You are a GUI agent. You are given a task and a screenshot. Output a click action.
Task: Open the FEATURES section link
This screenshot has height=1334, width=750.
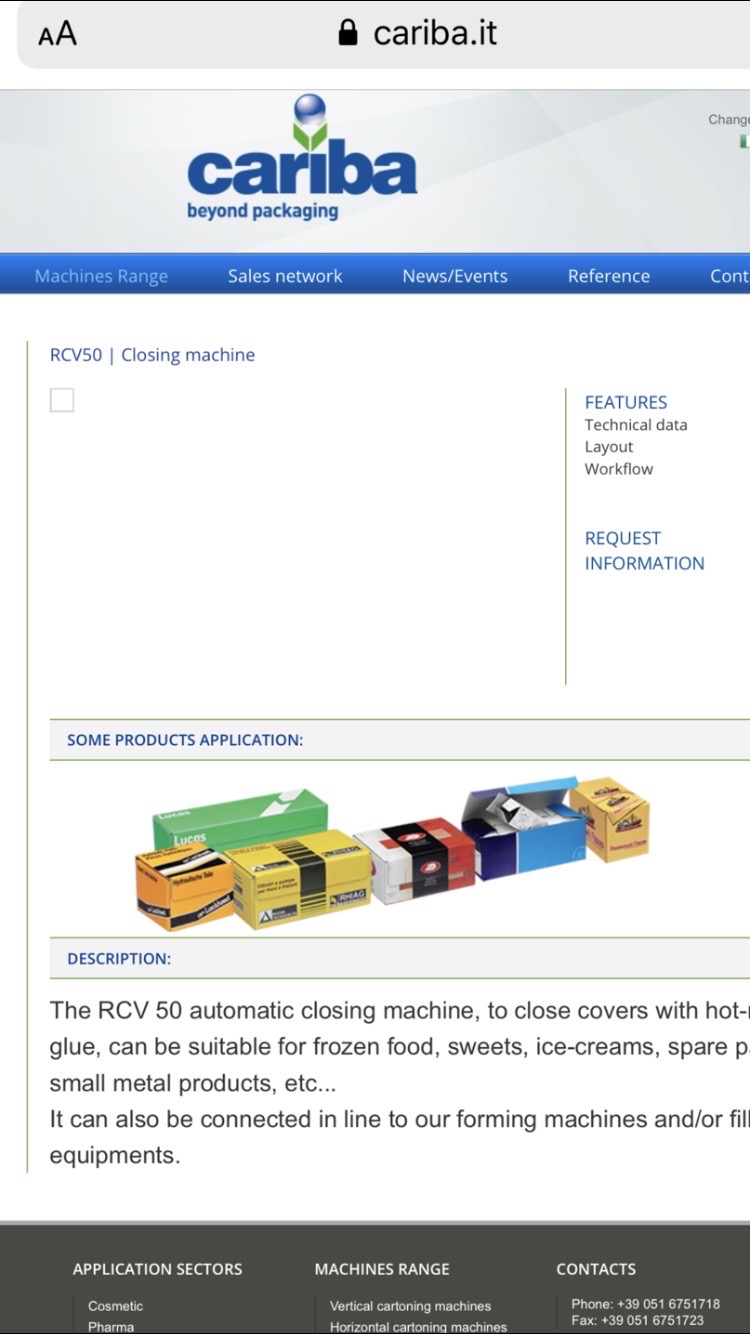pyautogui.click(x=626, y=402)
